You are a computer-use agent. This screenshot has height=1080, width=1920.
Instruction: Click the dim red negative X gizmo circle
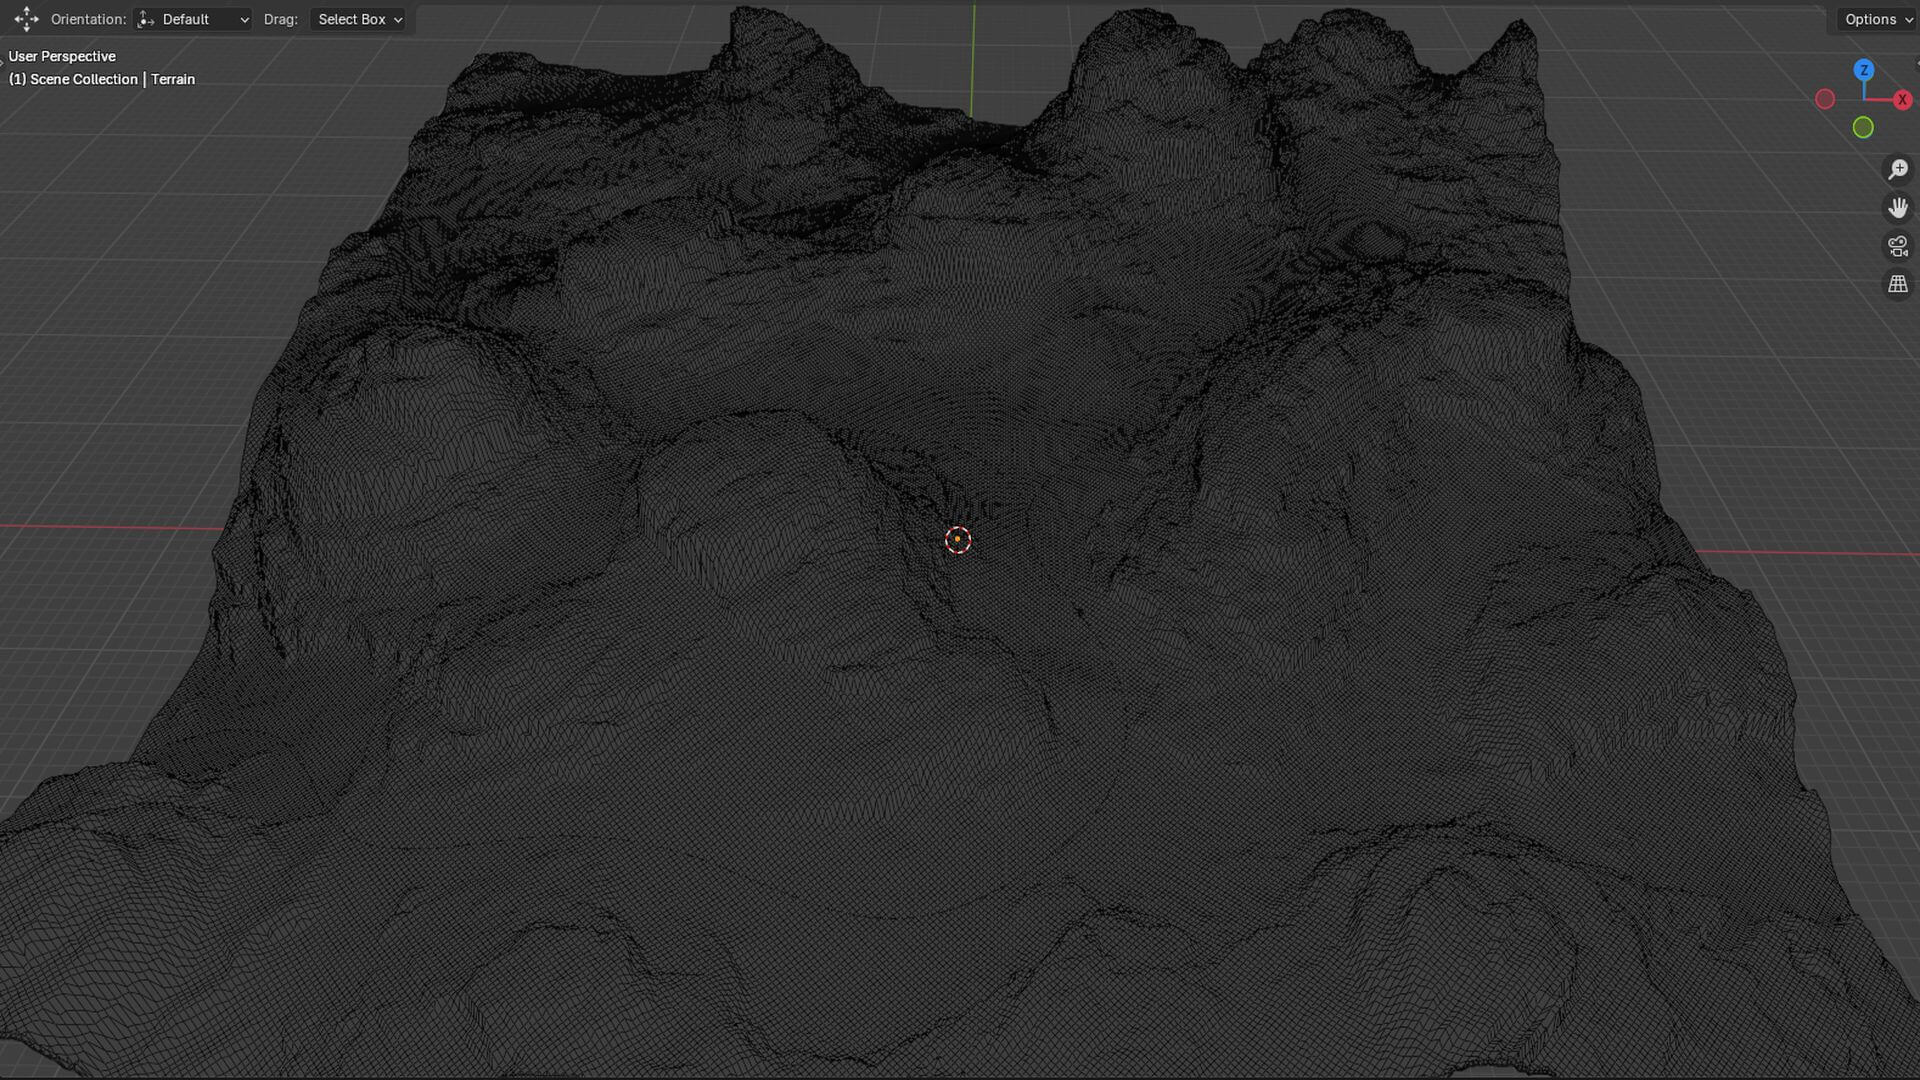pos(1825,99)
